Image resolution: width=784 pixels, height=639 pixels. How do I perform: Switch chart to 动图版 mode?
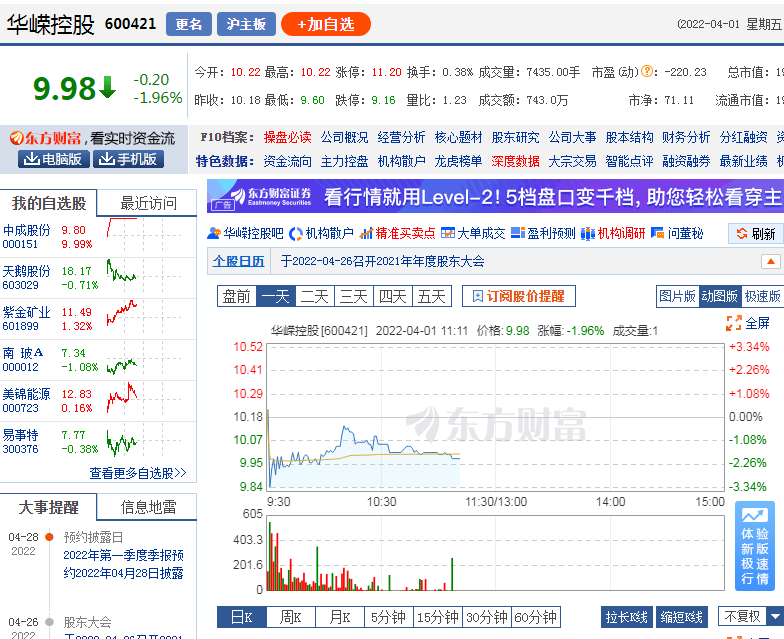coord(720,296)
